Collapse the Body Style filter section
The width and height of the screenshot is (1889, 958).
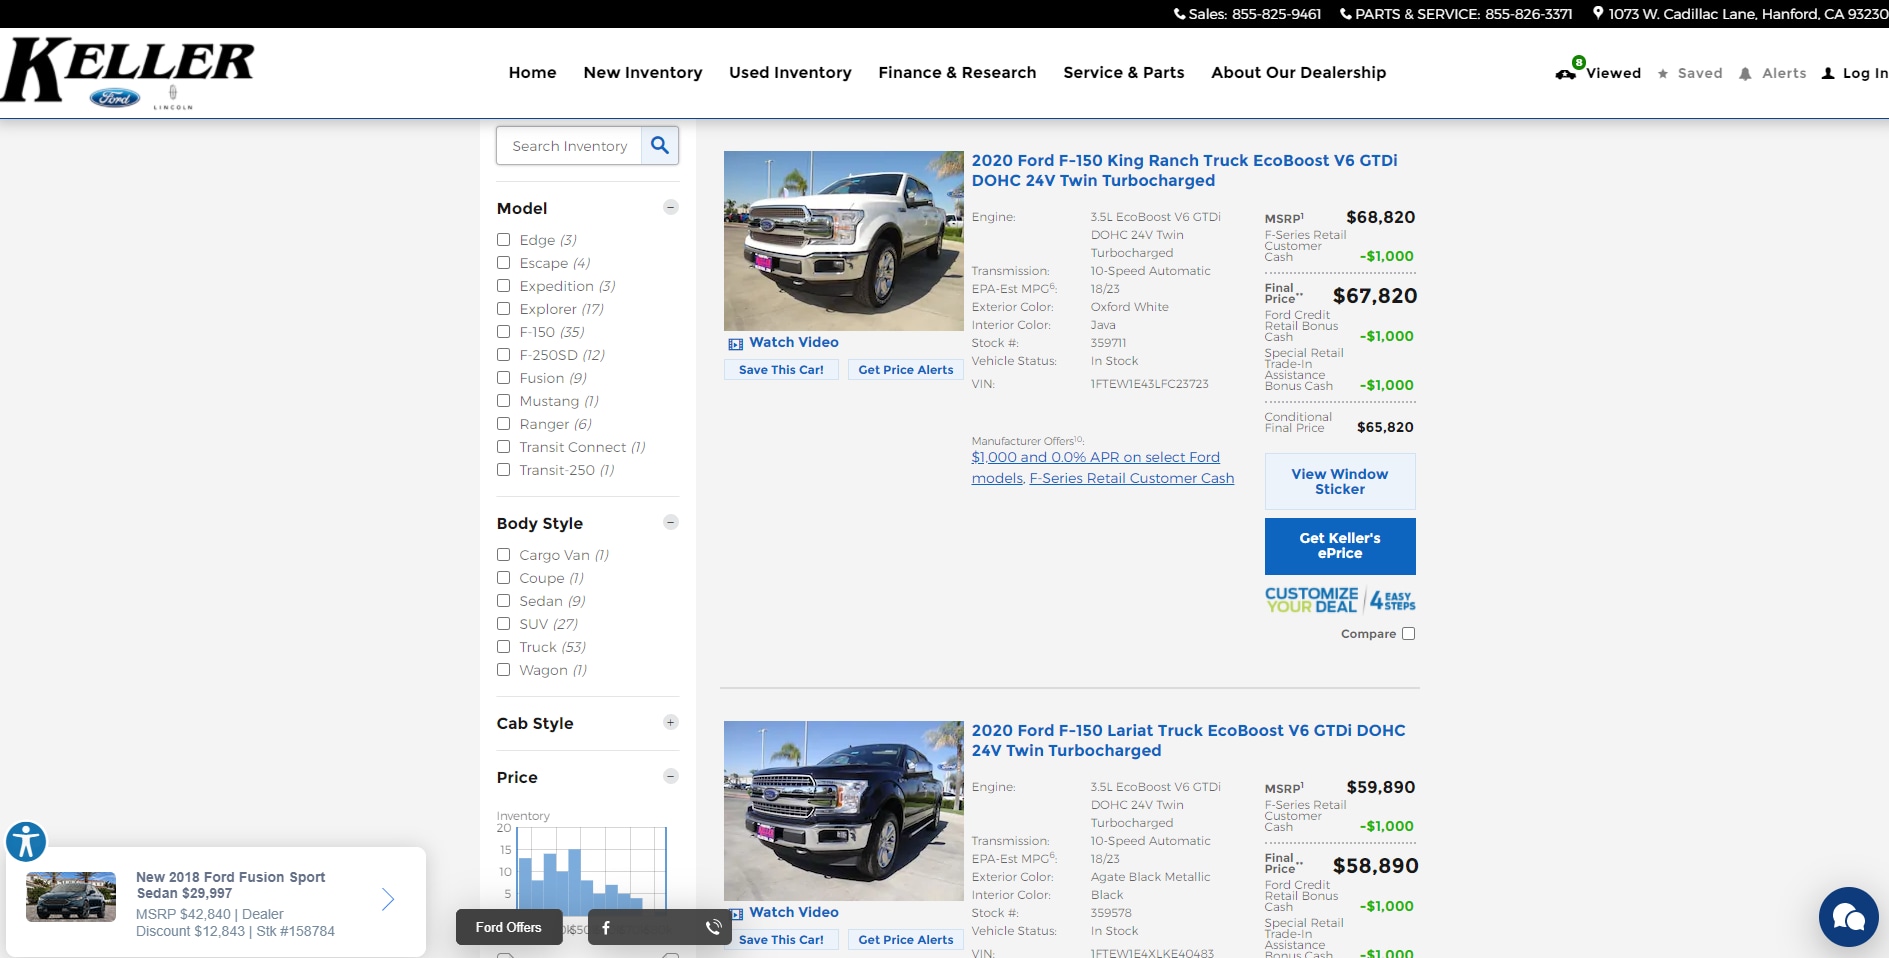click(x=671, y=522)
